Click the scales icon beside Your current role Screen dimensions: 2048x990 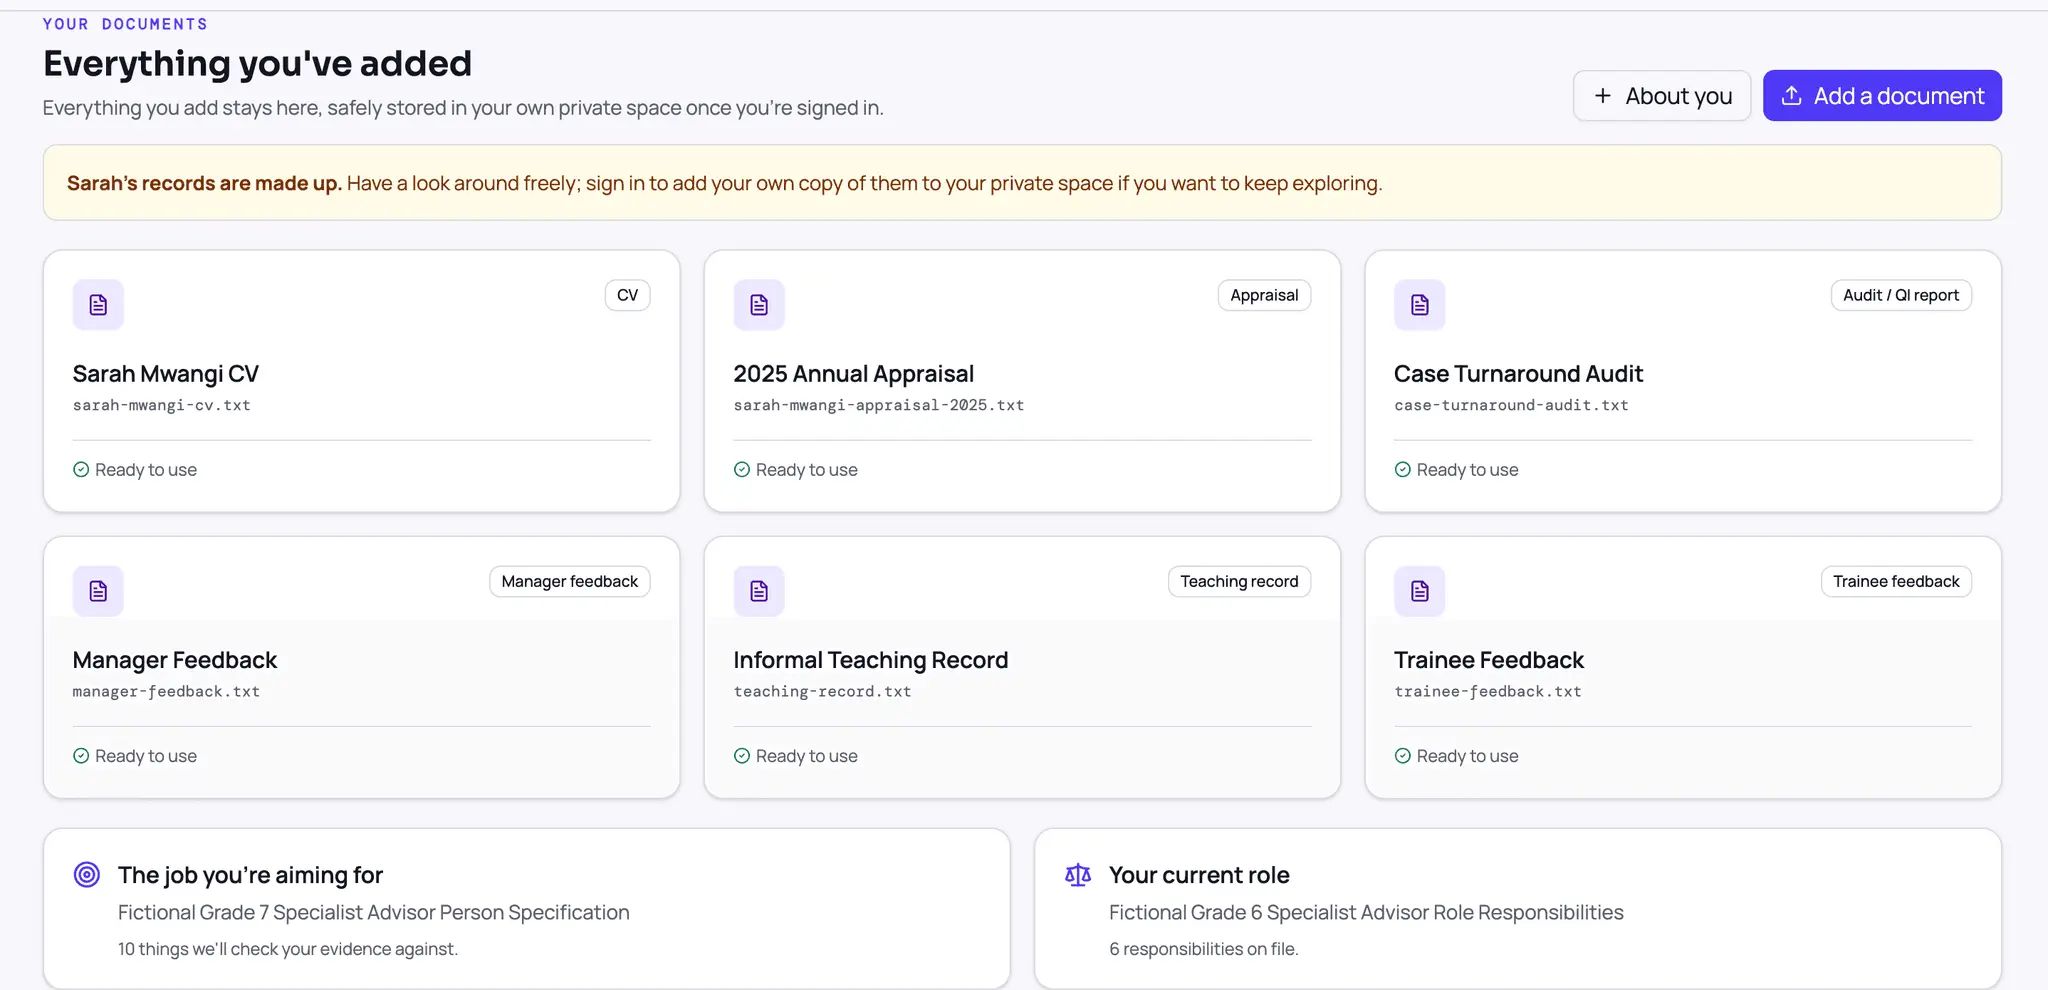tap(1078, 875)
